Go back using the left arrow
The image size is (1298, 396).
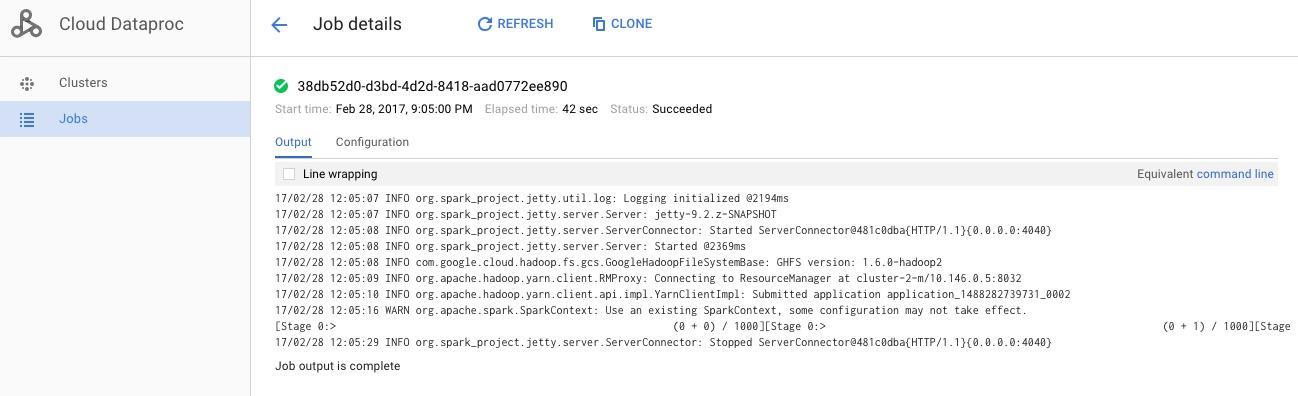pyautogui.click(x=279, y=25)
